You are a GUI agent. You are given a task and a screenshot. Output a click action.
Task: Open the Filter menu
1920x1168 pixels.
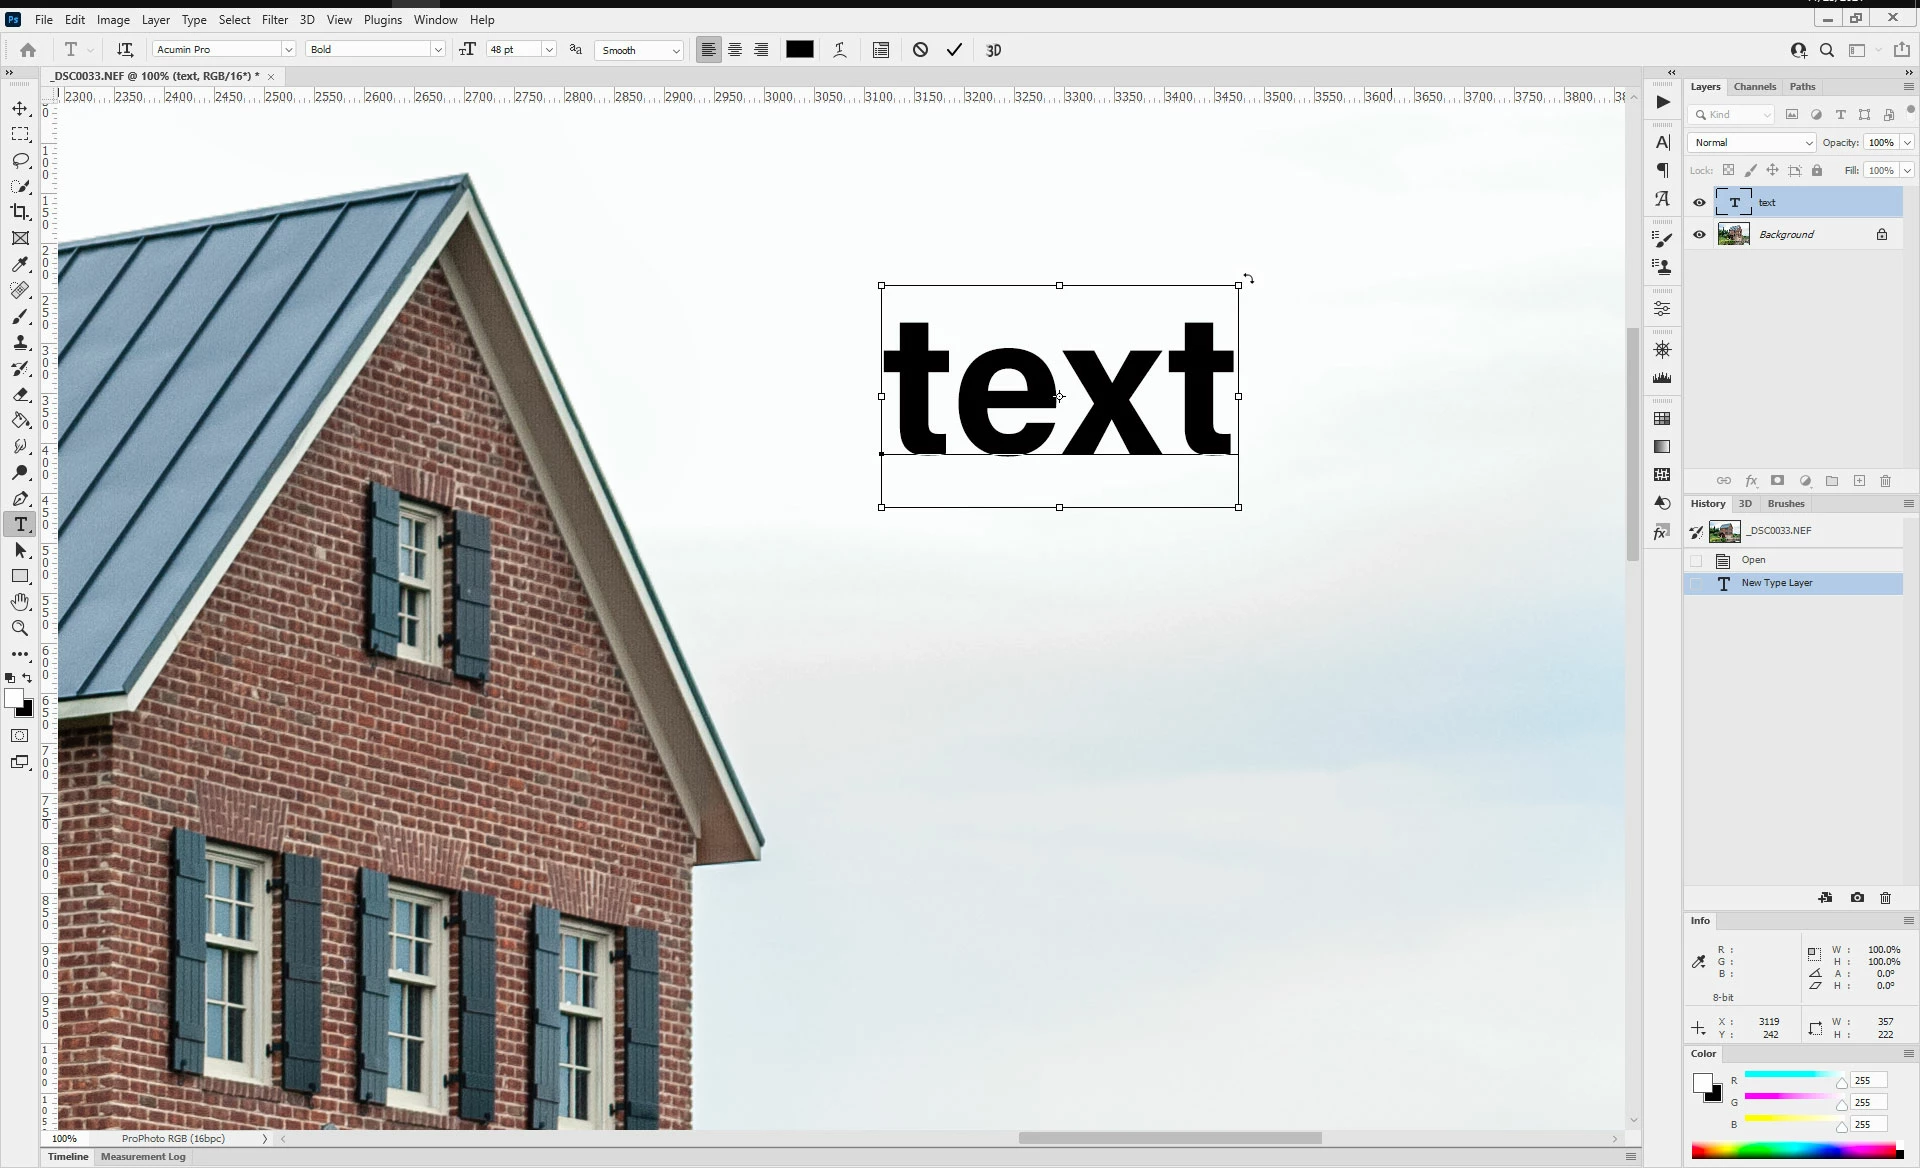(274, 20)
